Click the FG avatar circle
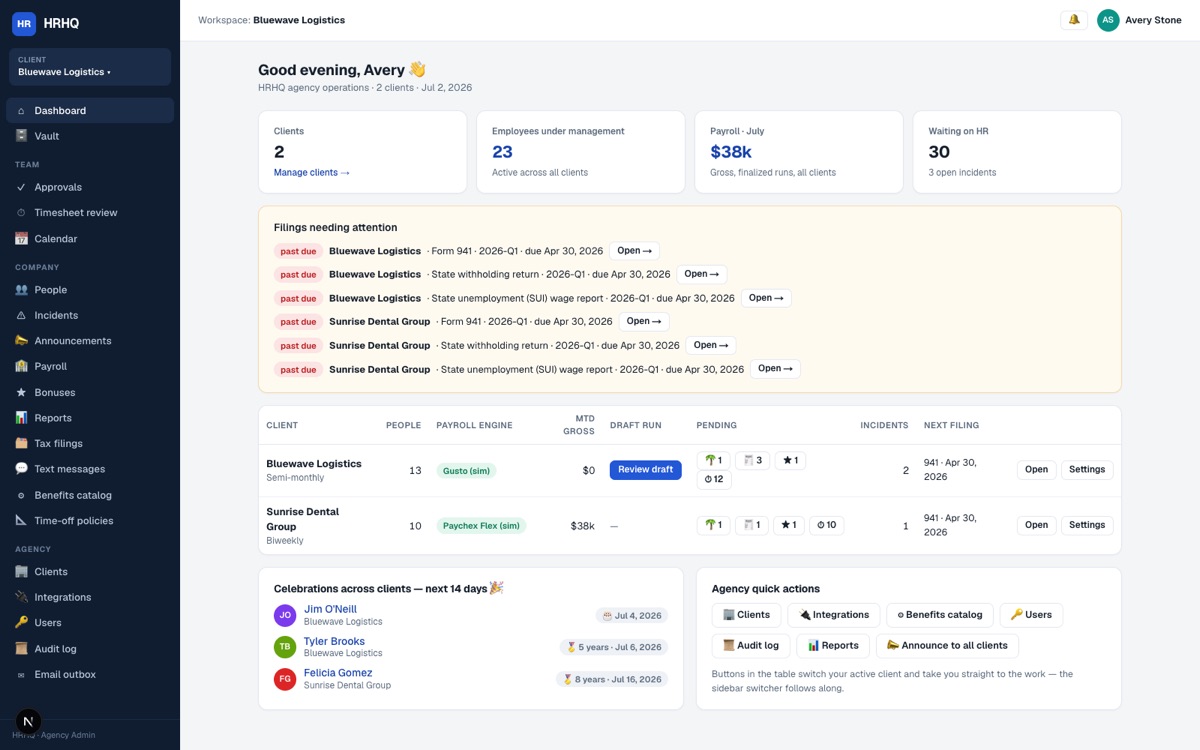The width and height of the screenshot is (1200, 750). (285, 679)
